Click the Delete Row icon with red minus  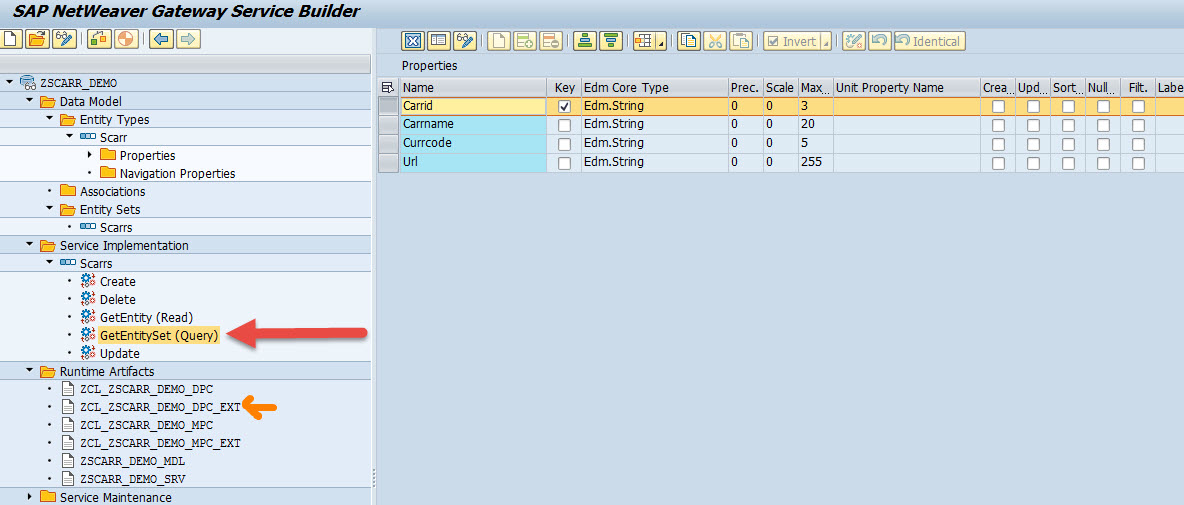pos(552,42)
